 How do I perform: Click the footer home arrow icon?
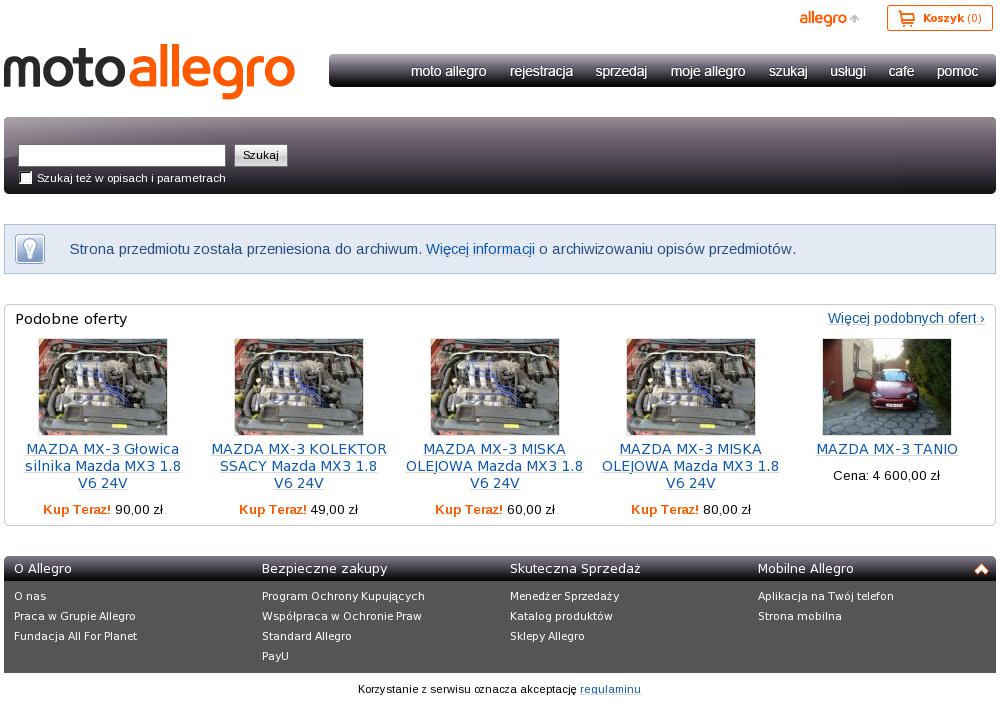(x=981, y=569)
